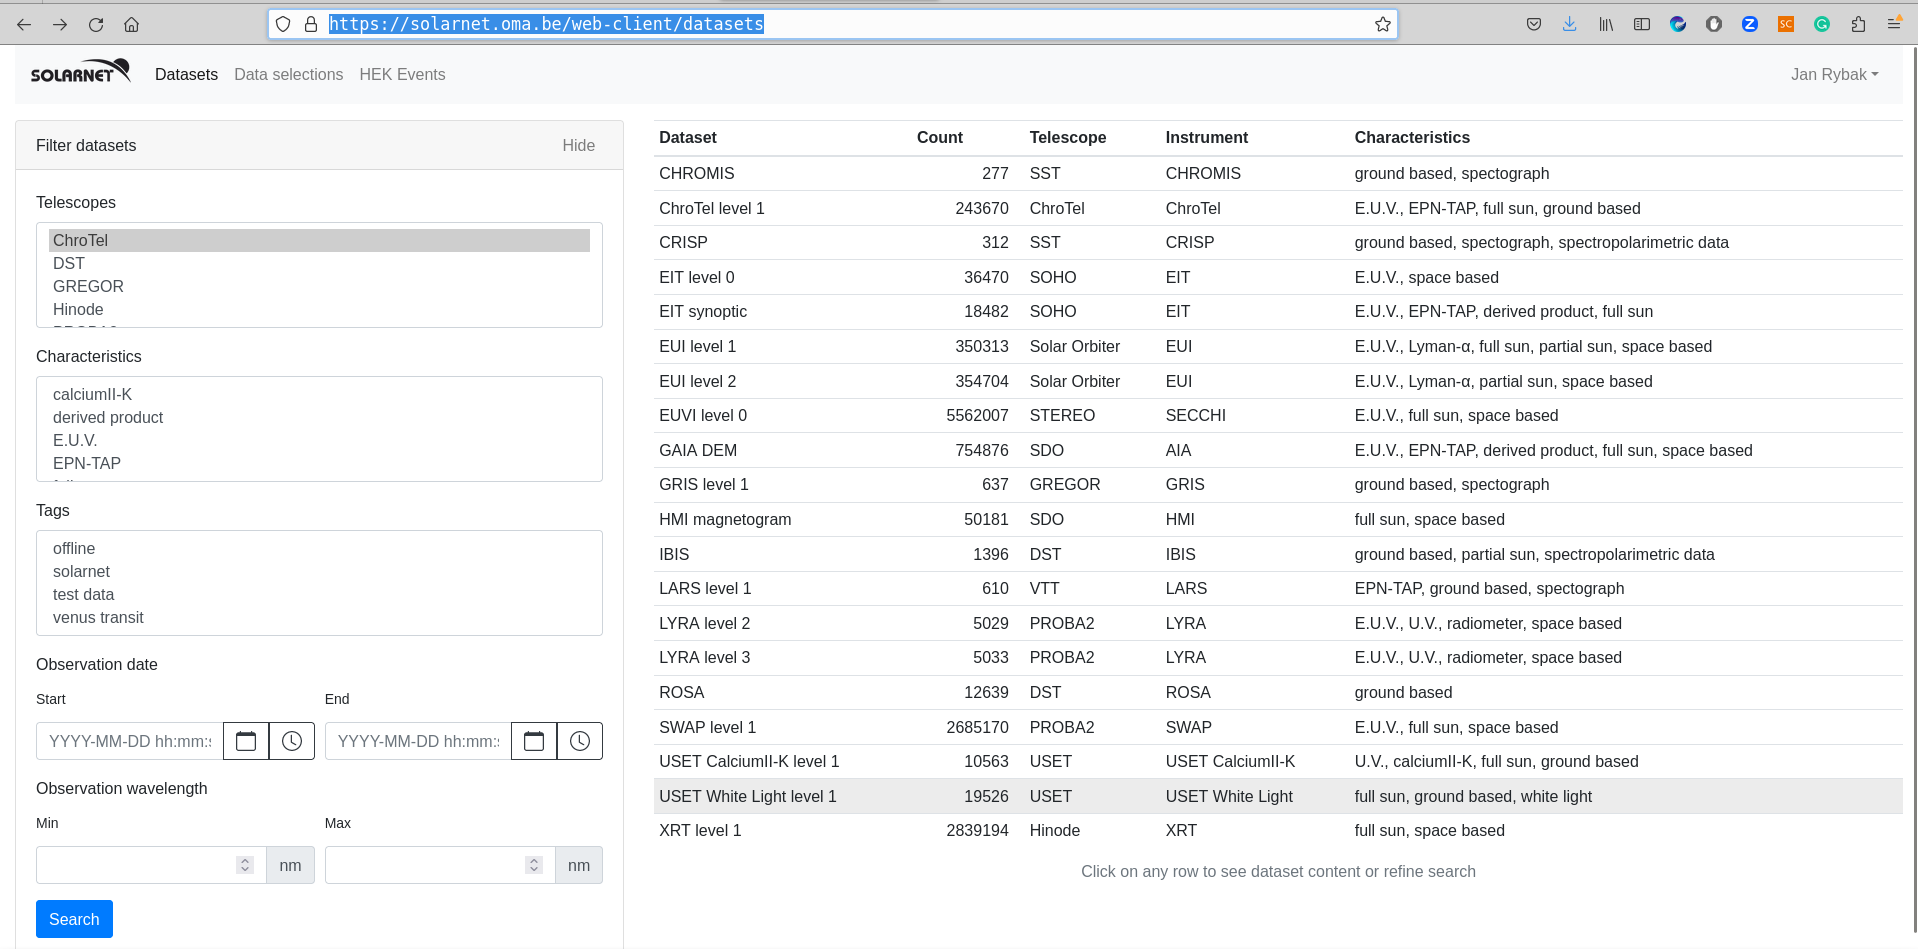Select derived product in Characteristics list
Screen dimensions: 1918x949
tap(108, 417)
